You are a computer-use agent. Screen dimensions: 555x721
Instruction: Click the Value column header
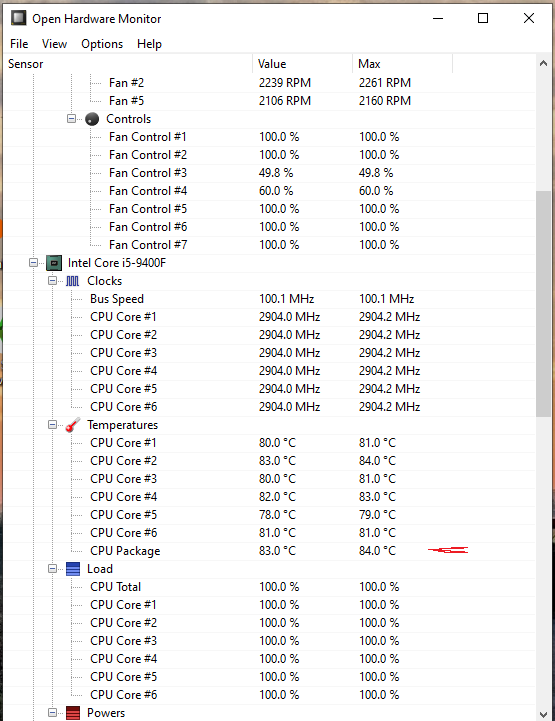click(x=302, y=64)
